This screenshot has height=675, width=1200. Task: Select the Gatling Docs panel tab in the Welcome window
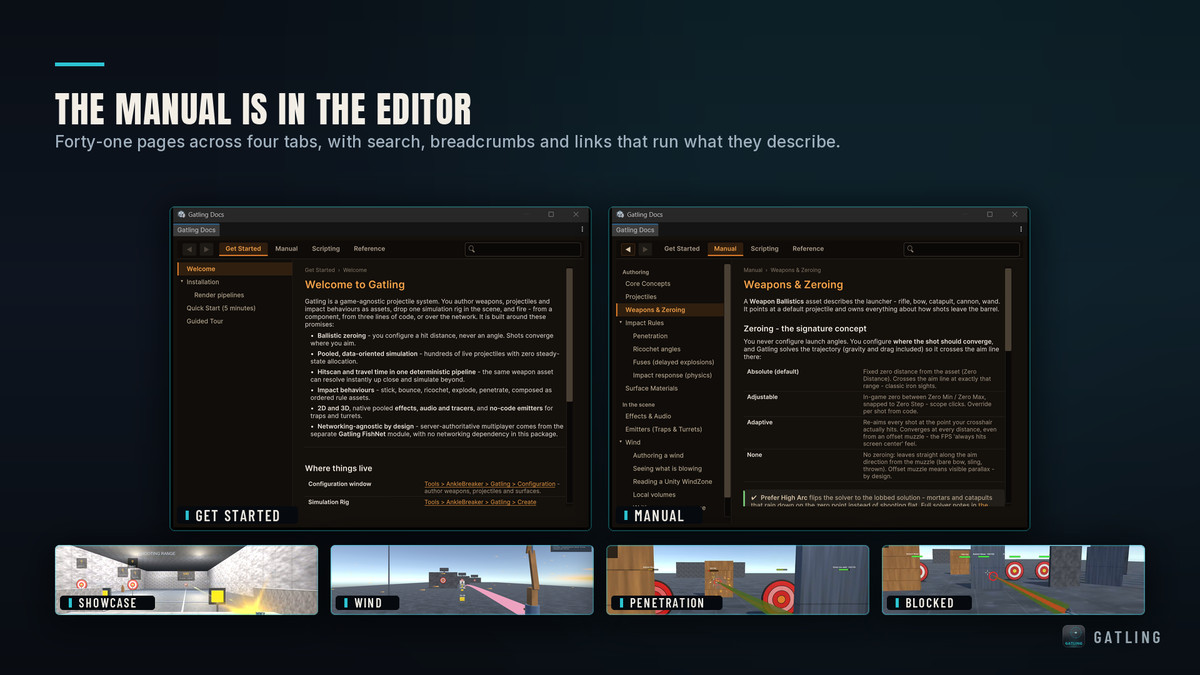(x=197, y=230)
